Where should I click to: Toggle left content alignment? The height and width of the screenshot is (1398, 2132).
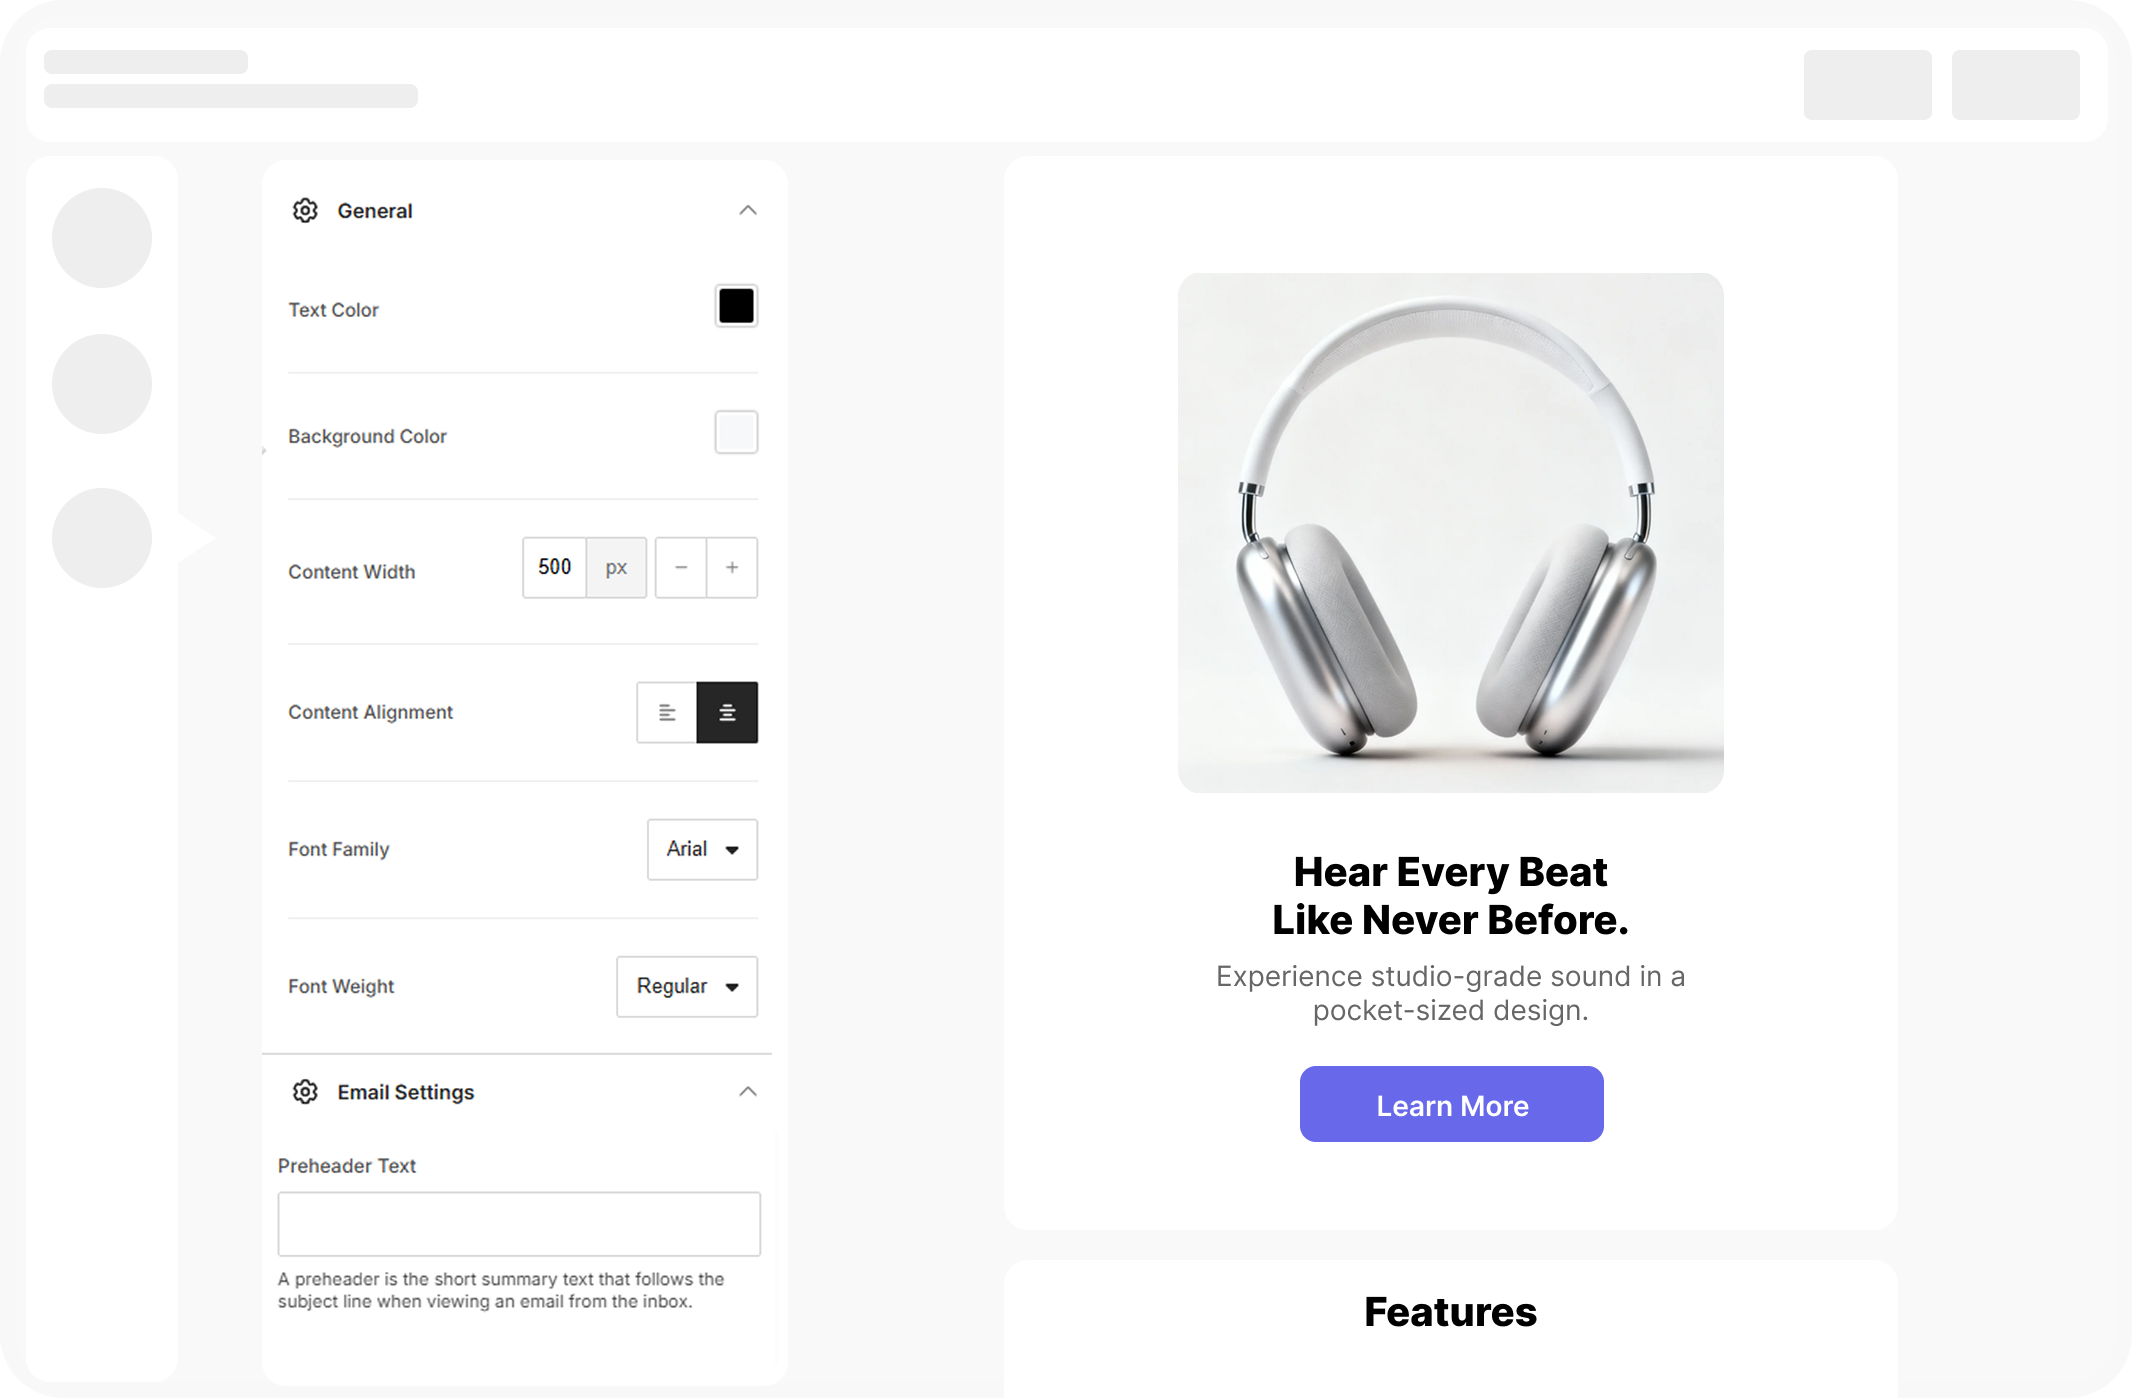(667, 712)
